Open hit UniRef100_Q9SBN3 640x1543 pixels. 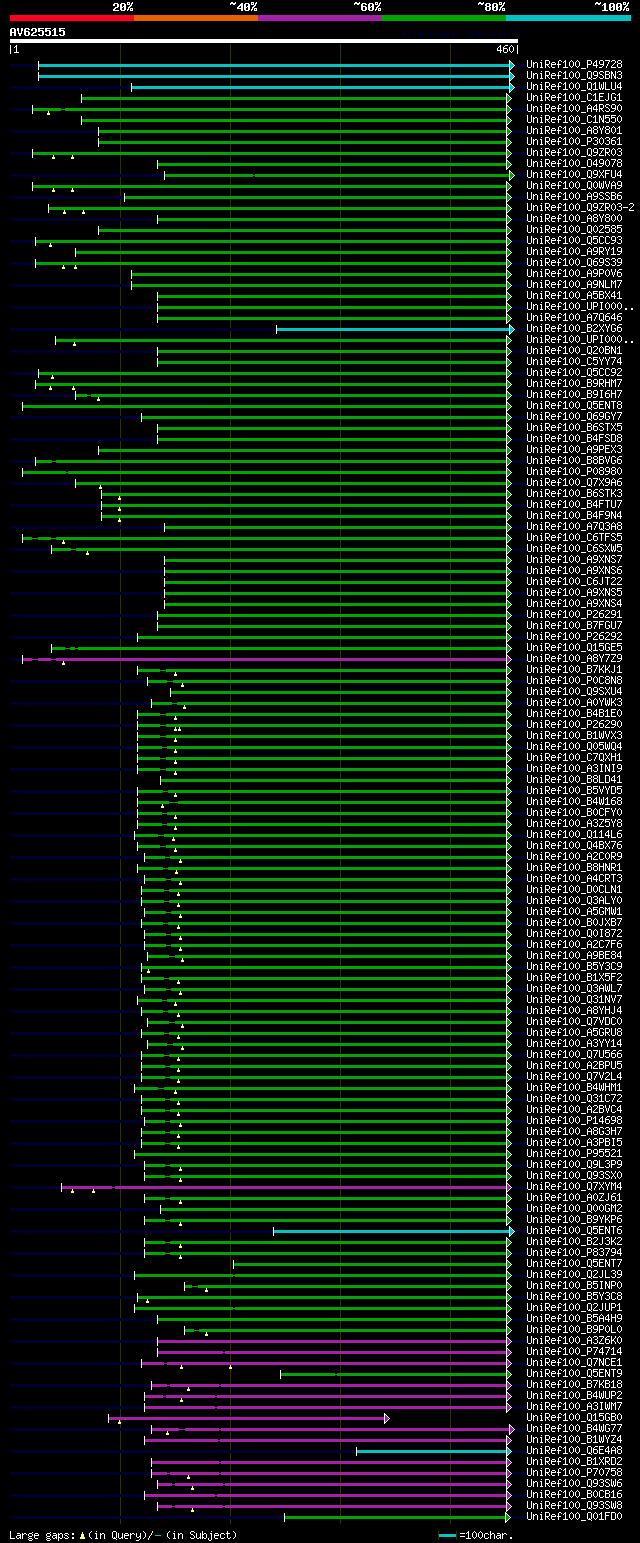[574, 75]
